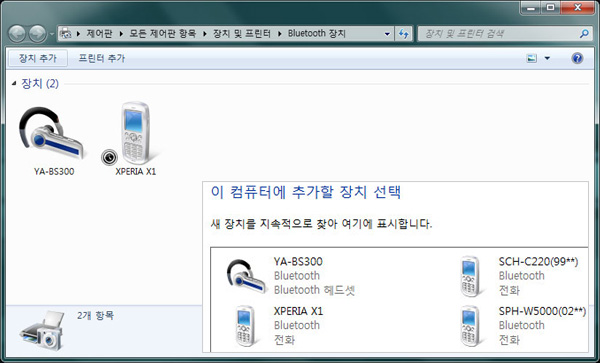Image resolution: width=600 pixels, height=363 pixels.
Task: Open the address bar history dropdown
Action: click(387, 34)
